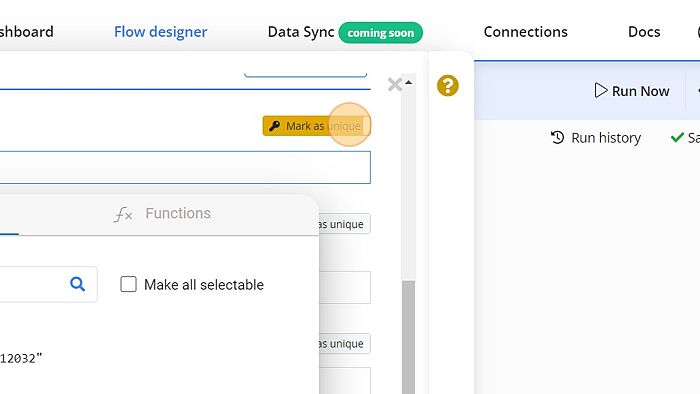Open the Docs link

(x=644, y=32)
